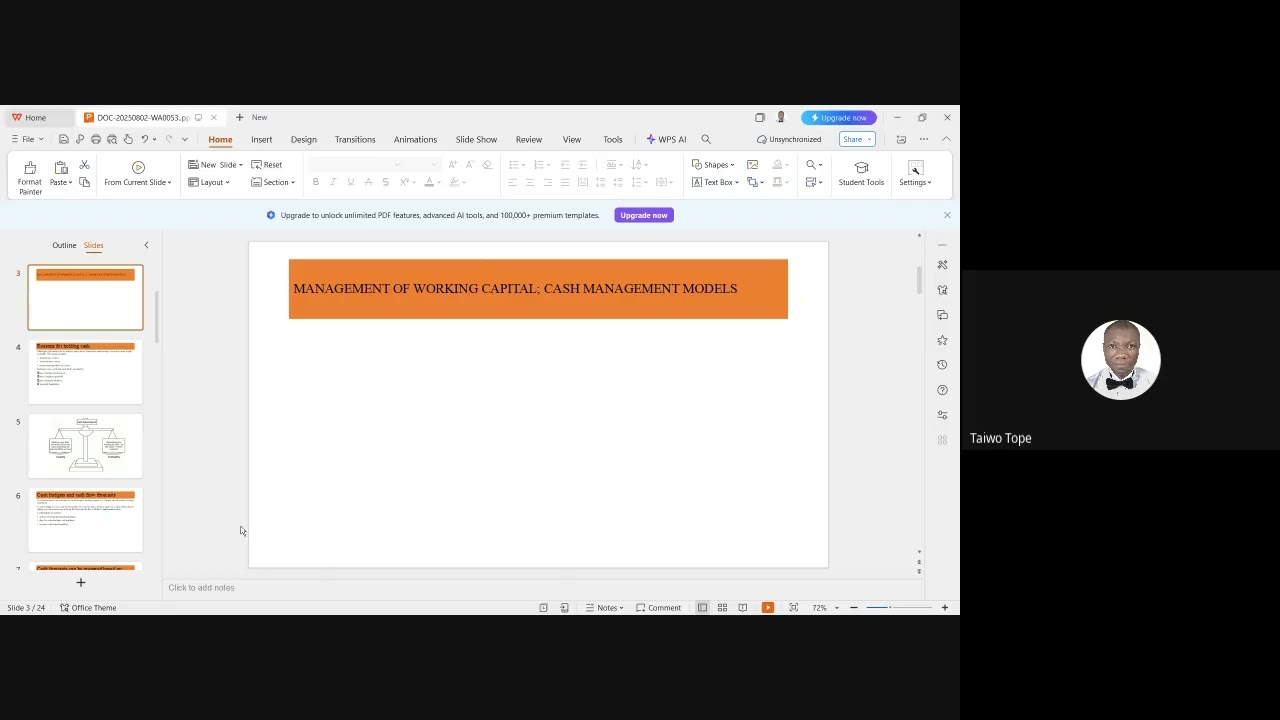Viewport: 1280px width, 720px height.
Task: Collapse the ribbon with the up chevron
Action: 946,139
